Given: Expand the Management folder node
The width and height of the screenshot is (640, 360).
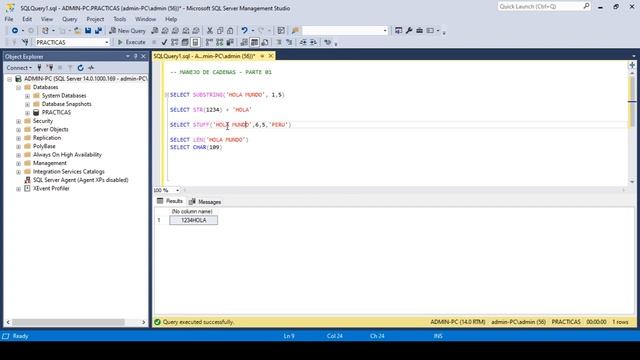Looking at the screenshot, I should click(x=18, y=163).
